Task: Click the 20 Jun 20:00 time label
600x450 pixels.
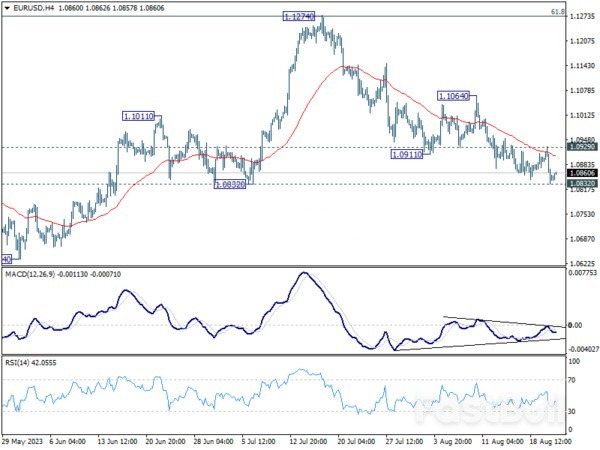Action: click(165, 442)
